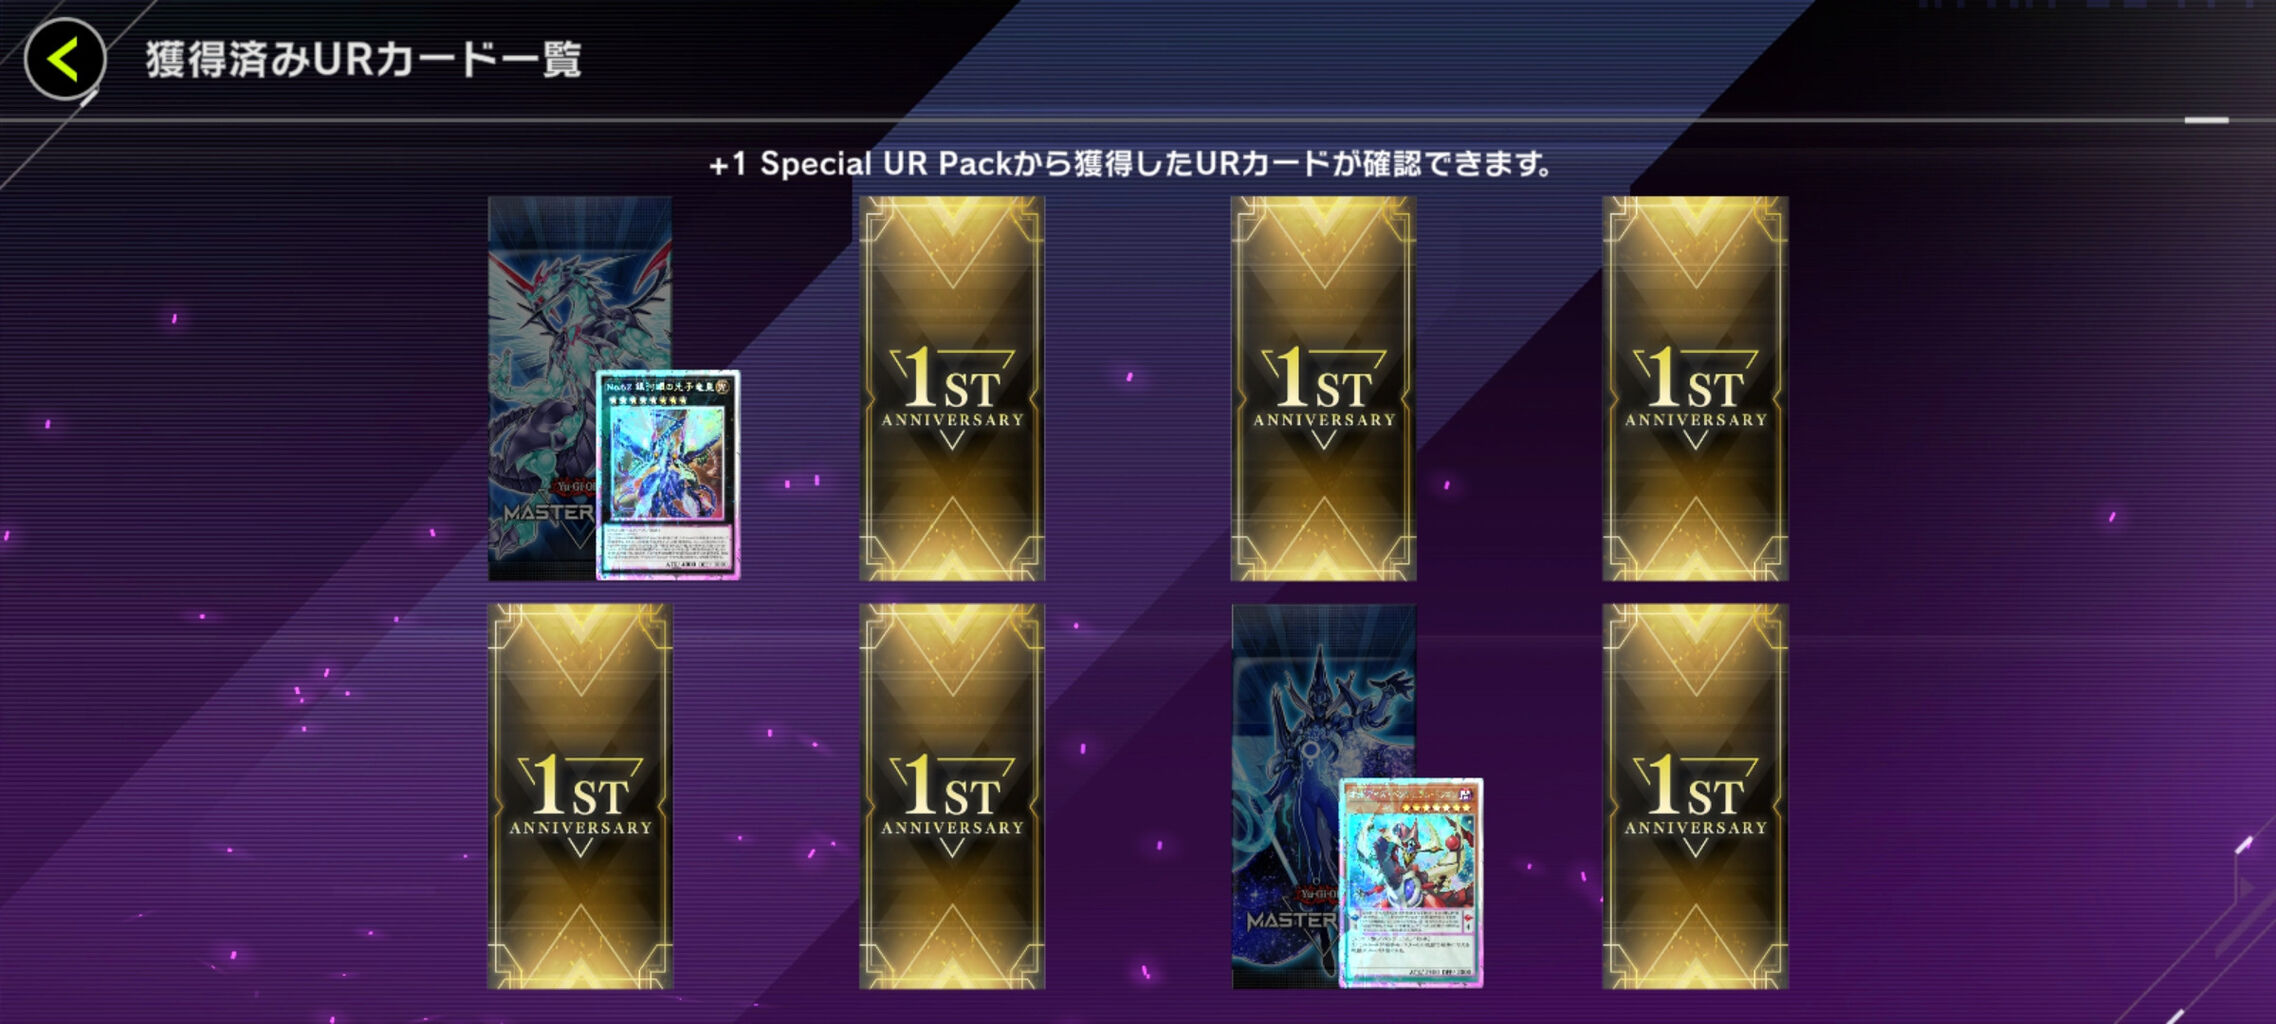This screenshot has height=1024, width=2276.
Task: Select the second 1st Anniversary pack in top row
Action: coord(952,388)
